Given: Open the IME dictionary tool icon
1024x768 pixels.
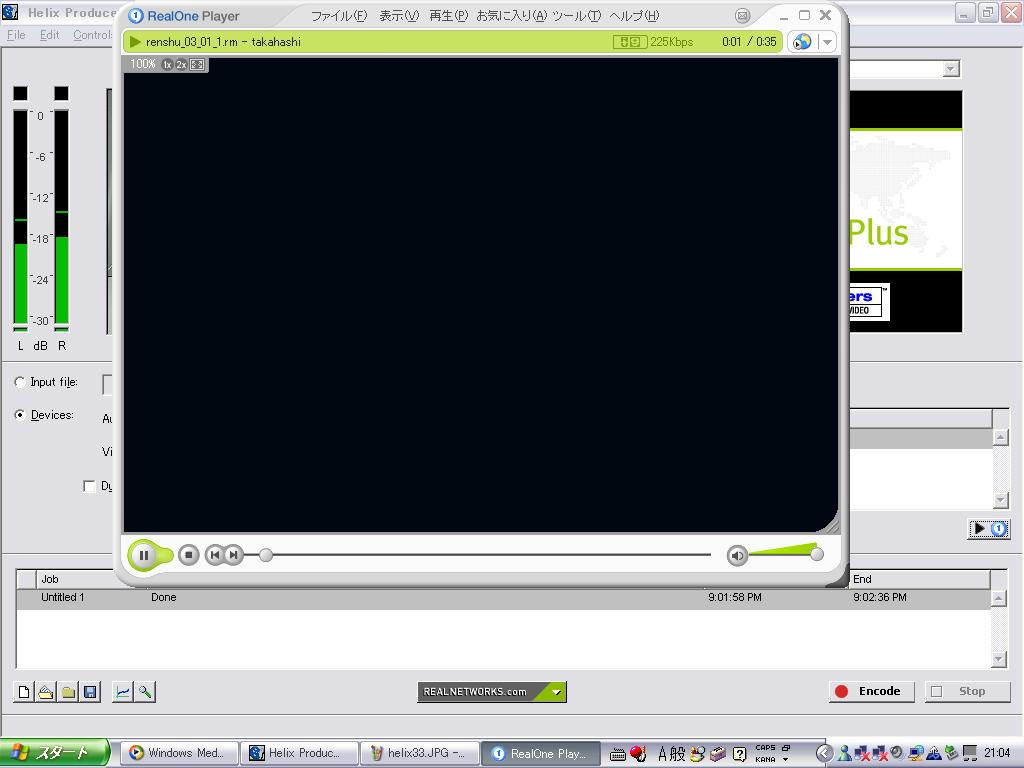Looking at the screenshot, I should click(x=718, y=754).
